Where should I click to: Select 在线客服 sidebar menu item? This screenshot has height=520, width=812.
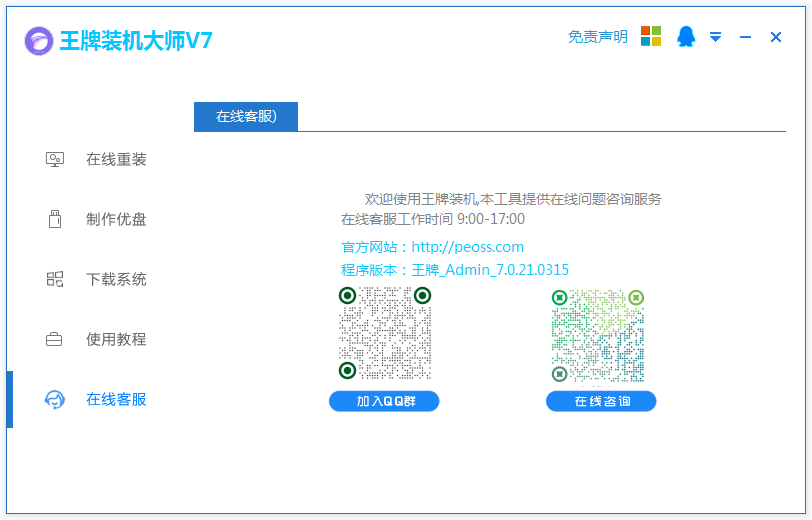coord(116,399)
